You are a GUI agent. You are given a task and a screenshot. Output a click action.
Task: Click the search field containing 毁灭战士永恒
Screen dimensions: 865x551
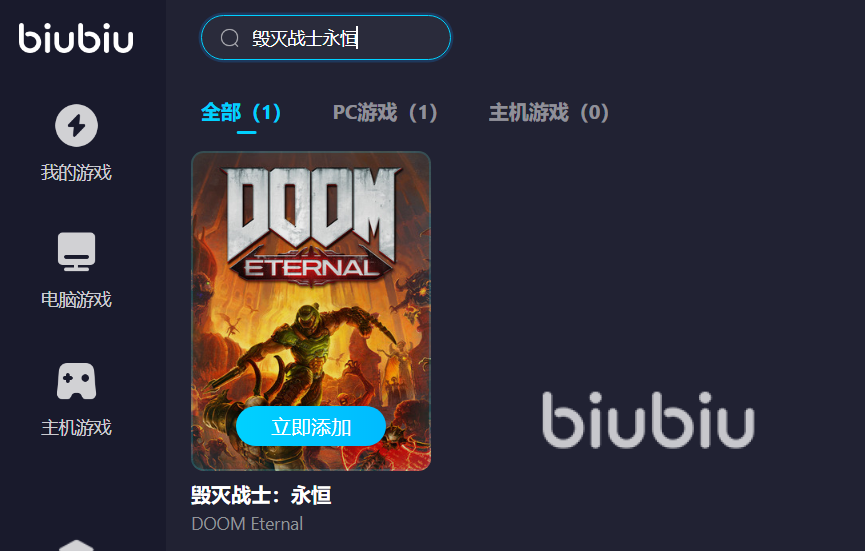point(325,38)
